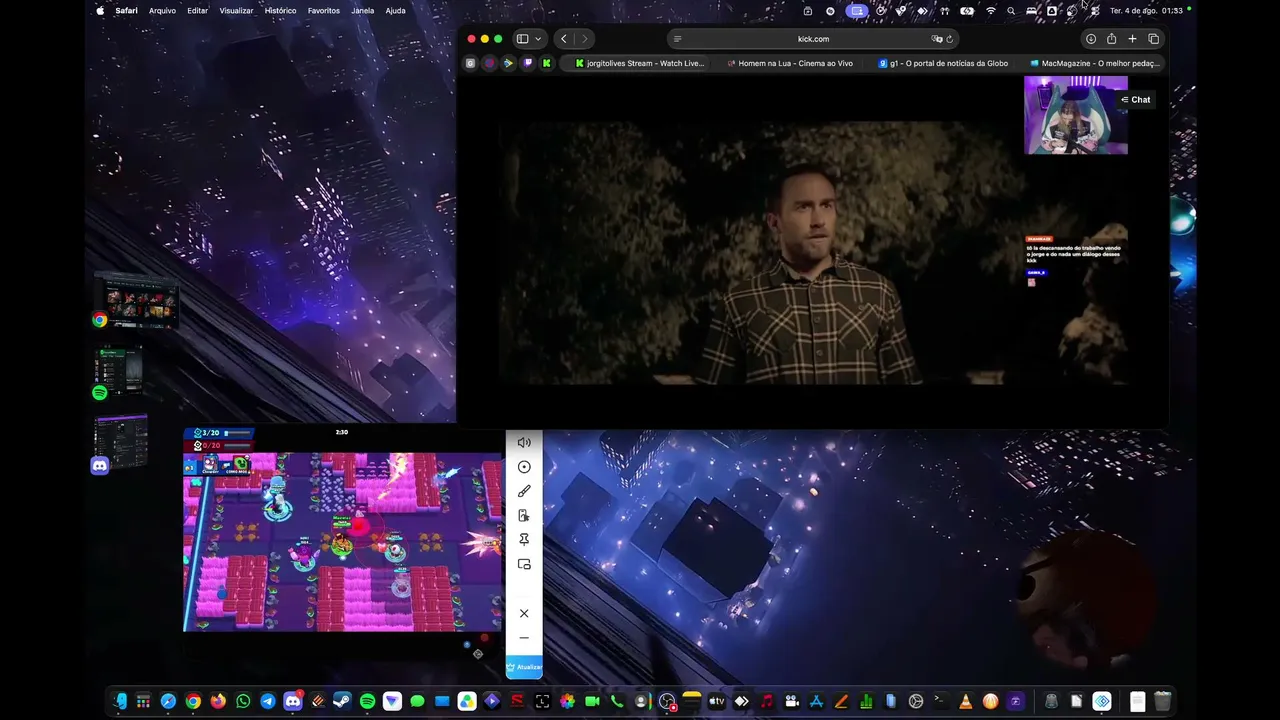This screenshot has width=1280, height=720.
Task: Pin the mirroring window on top
Action: [x=524, y=540]
